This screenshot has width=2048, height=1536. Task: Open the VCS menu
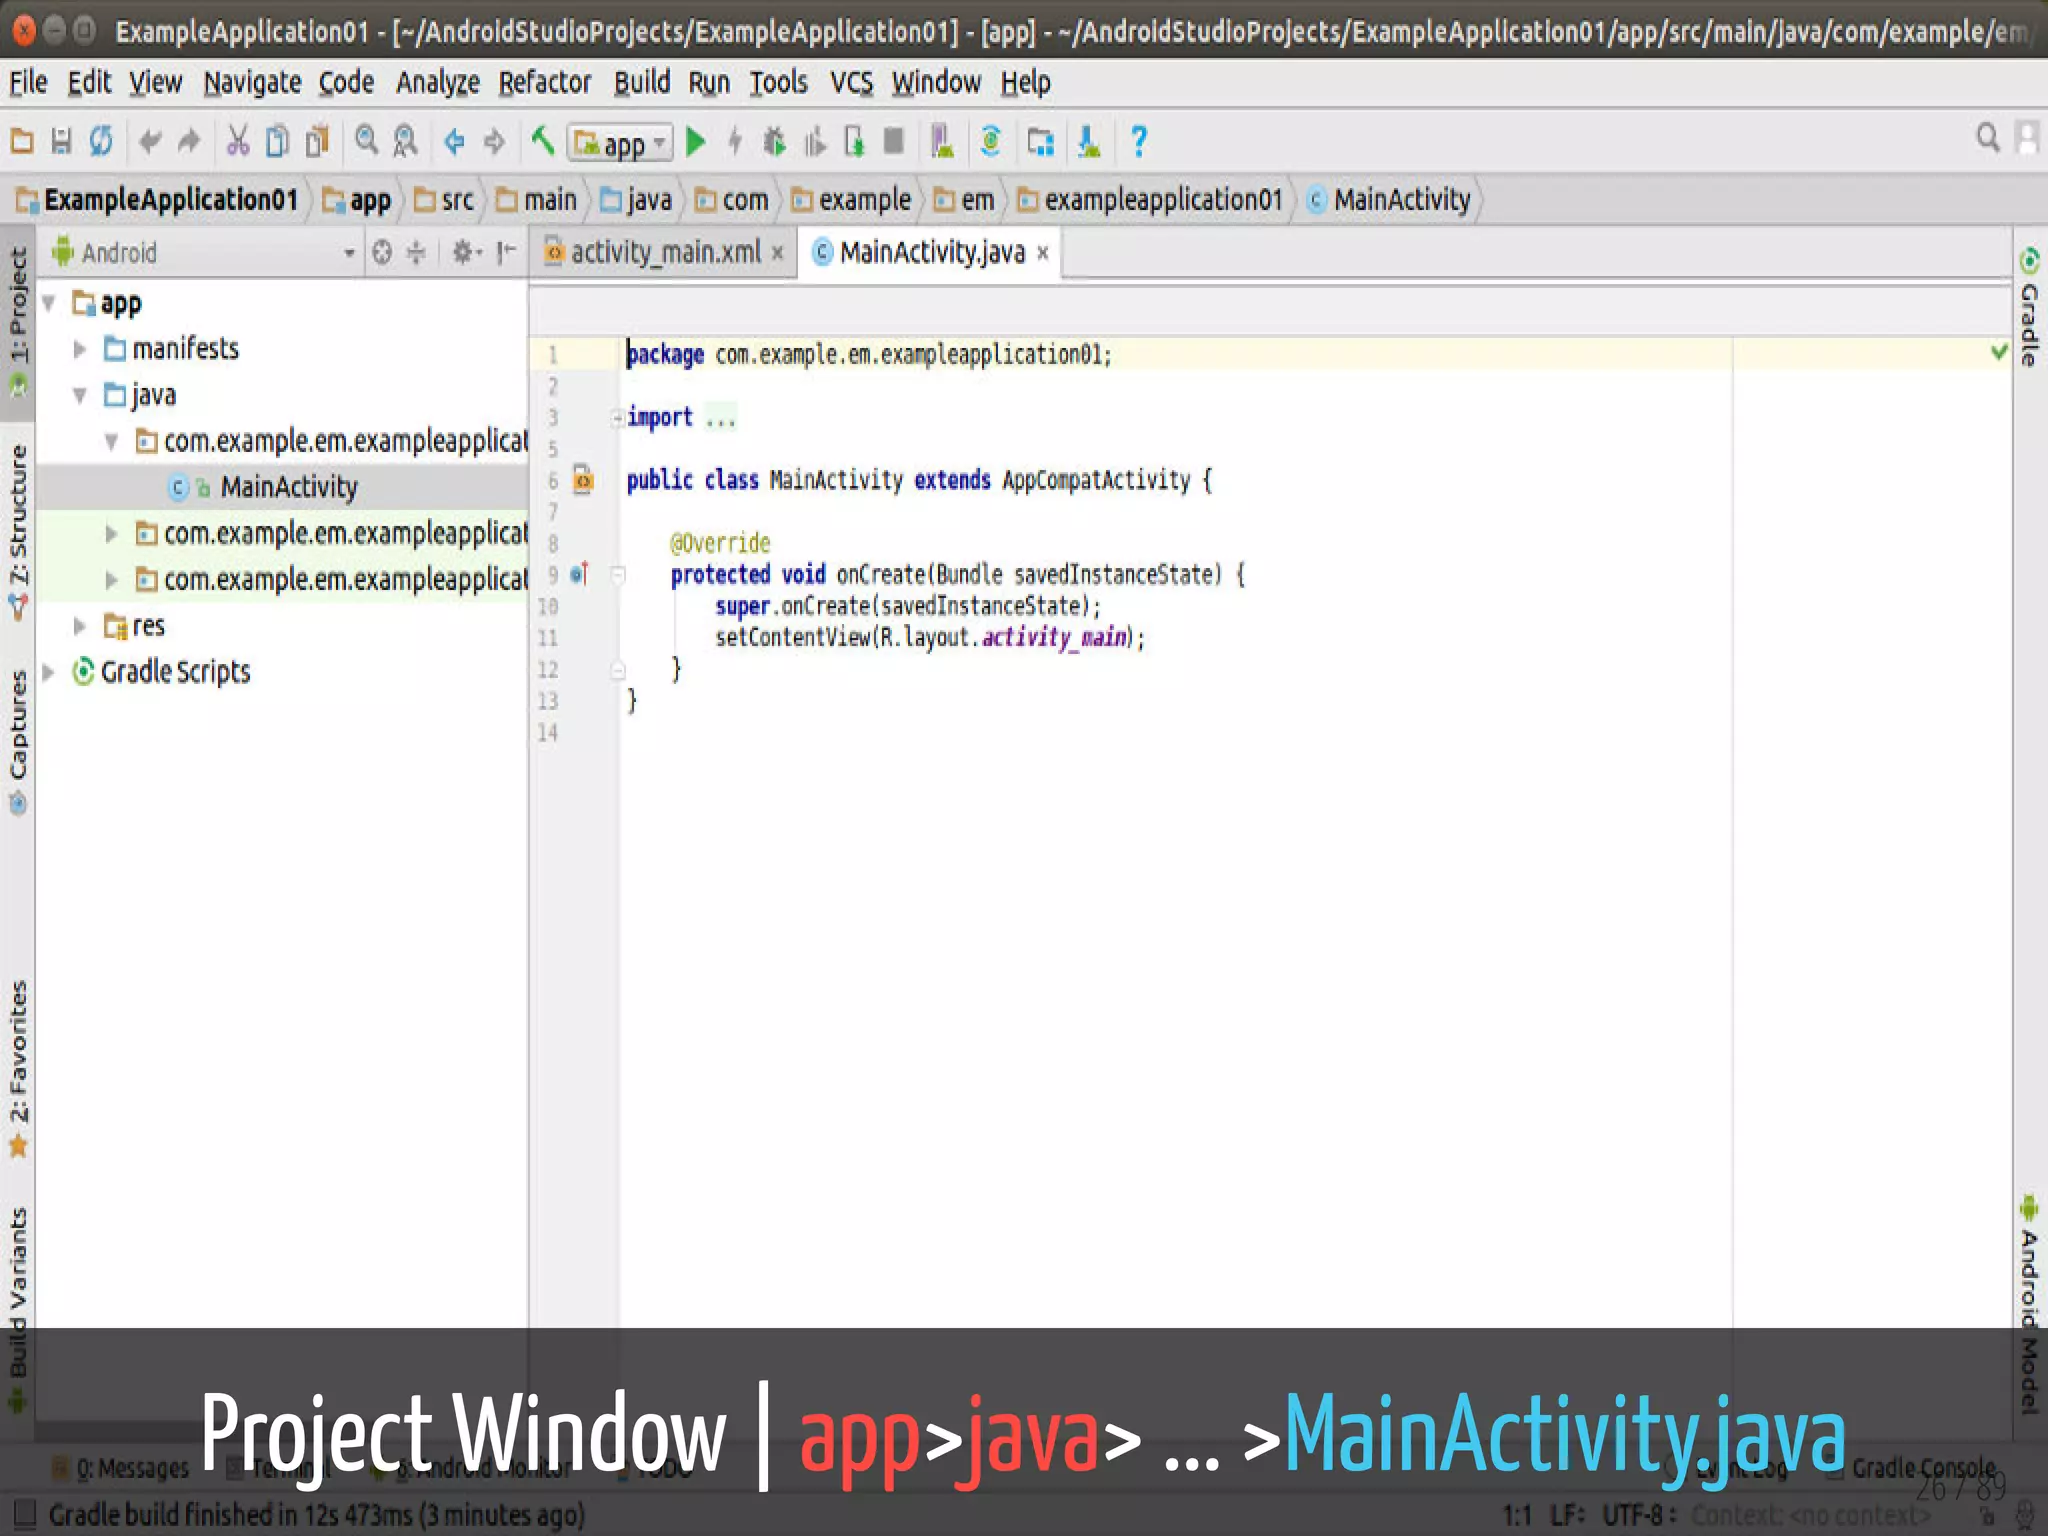(x=851, y=82)
